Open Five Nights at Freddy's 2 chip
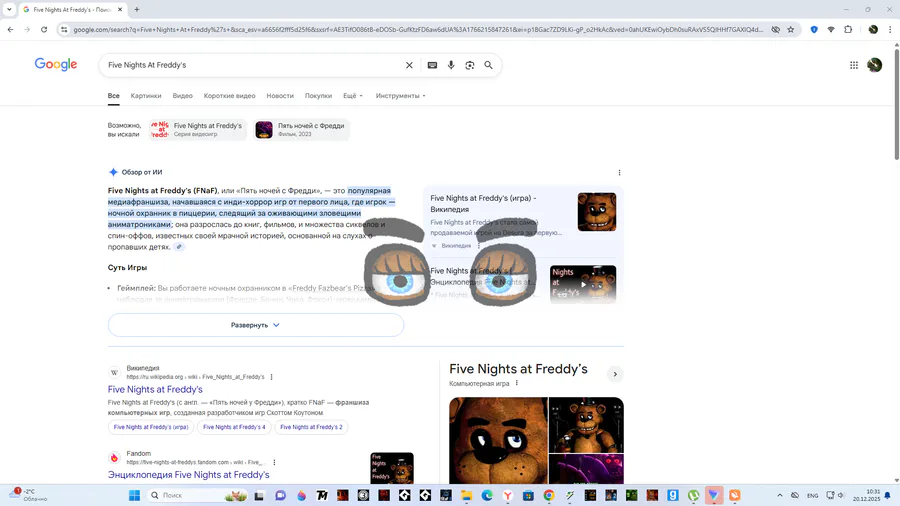 click(311, 427)
